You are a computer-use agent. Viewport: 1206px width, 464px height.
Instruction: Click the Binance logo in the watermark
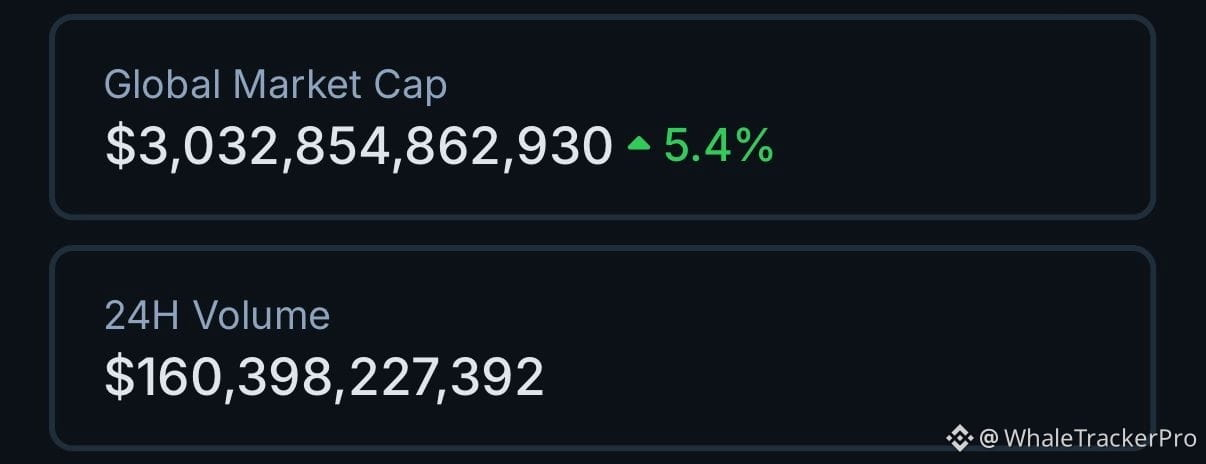pos(960,437)
